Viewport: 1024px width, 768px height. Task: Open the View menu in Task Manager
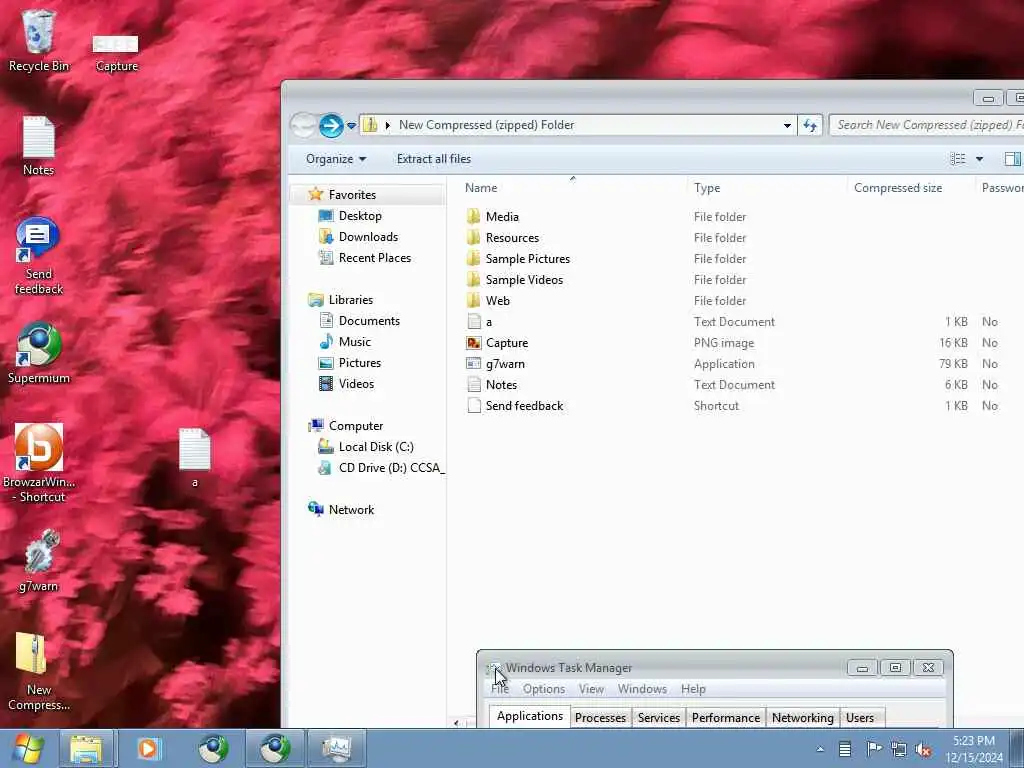tap(591, 689)
